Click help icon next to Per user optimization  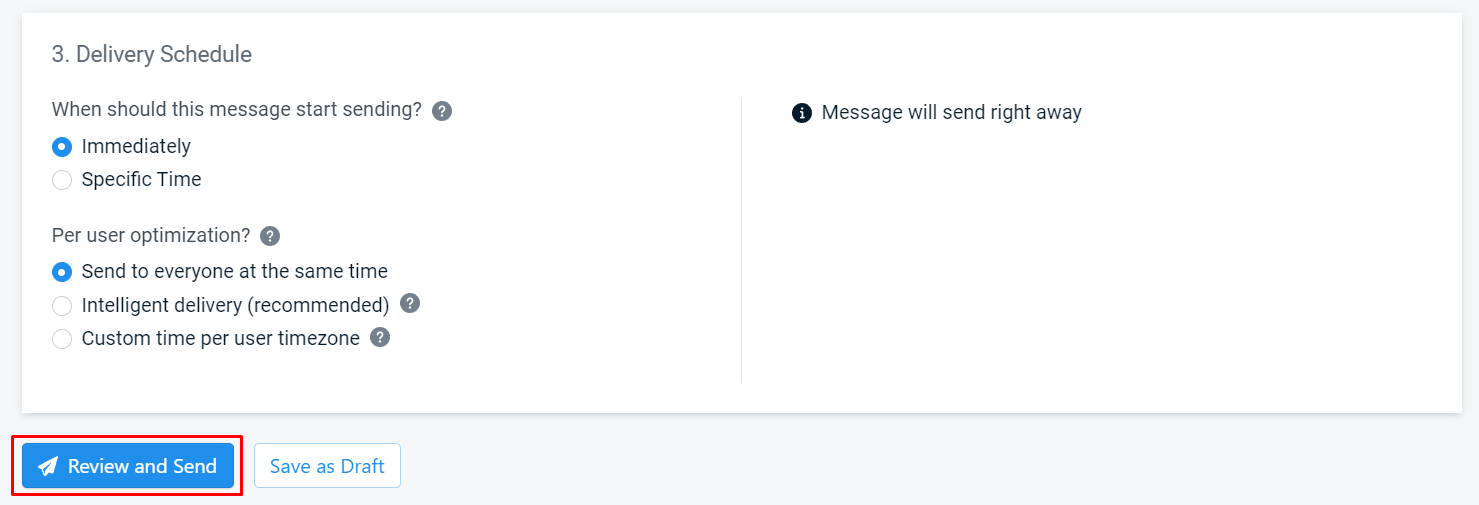coord(270,236)
